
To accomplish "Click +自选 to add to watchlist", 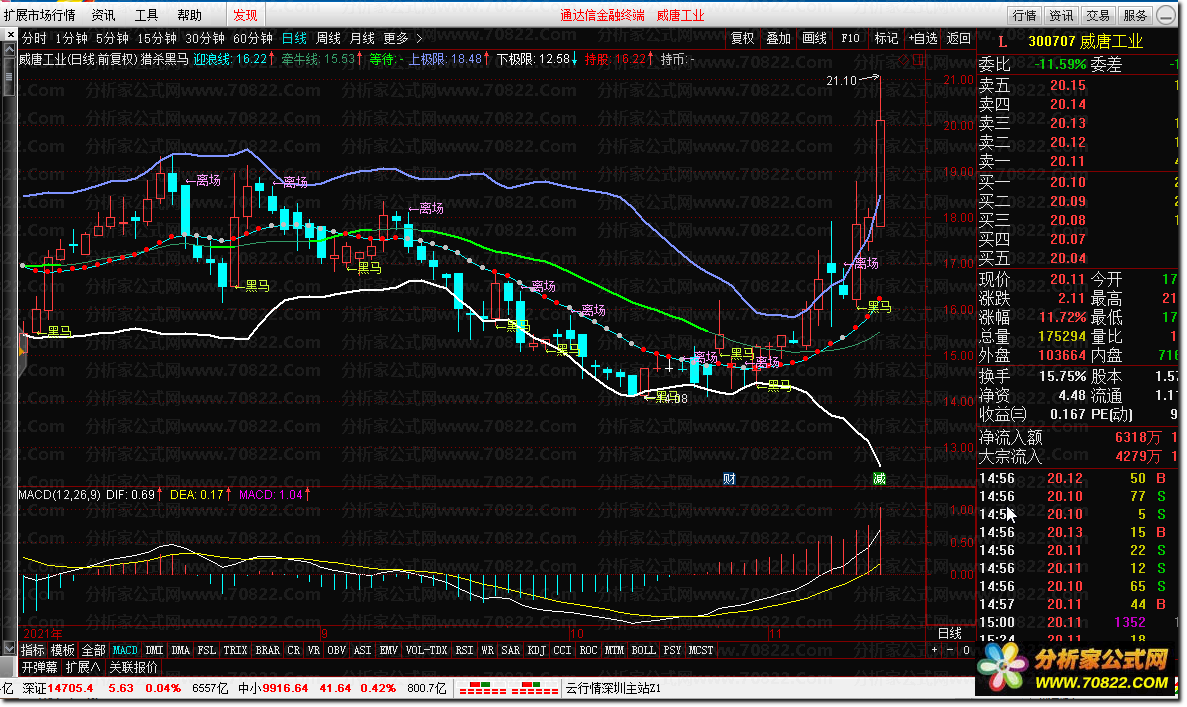I will coord(923,38).
